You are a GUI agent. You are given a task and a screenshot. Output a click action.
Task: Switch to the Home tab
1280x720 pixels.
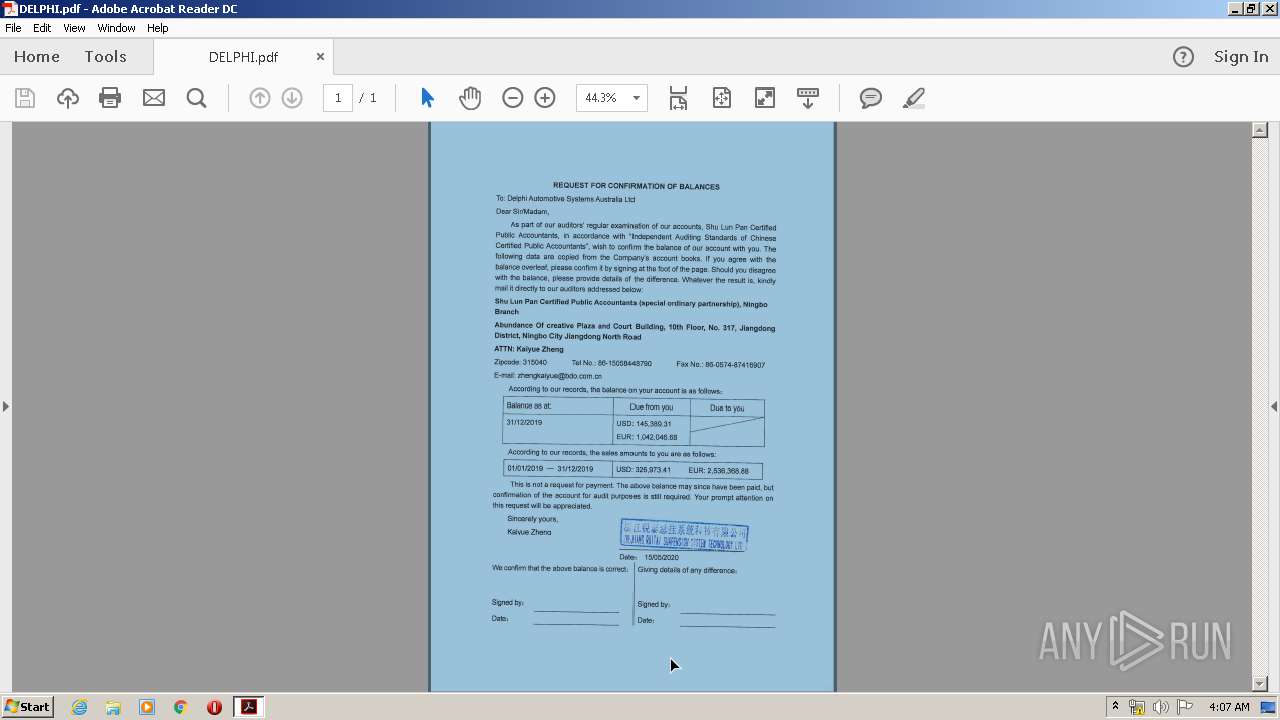click(37, 57)
